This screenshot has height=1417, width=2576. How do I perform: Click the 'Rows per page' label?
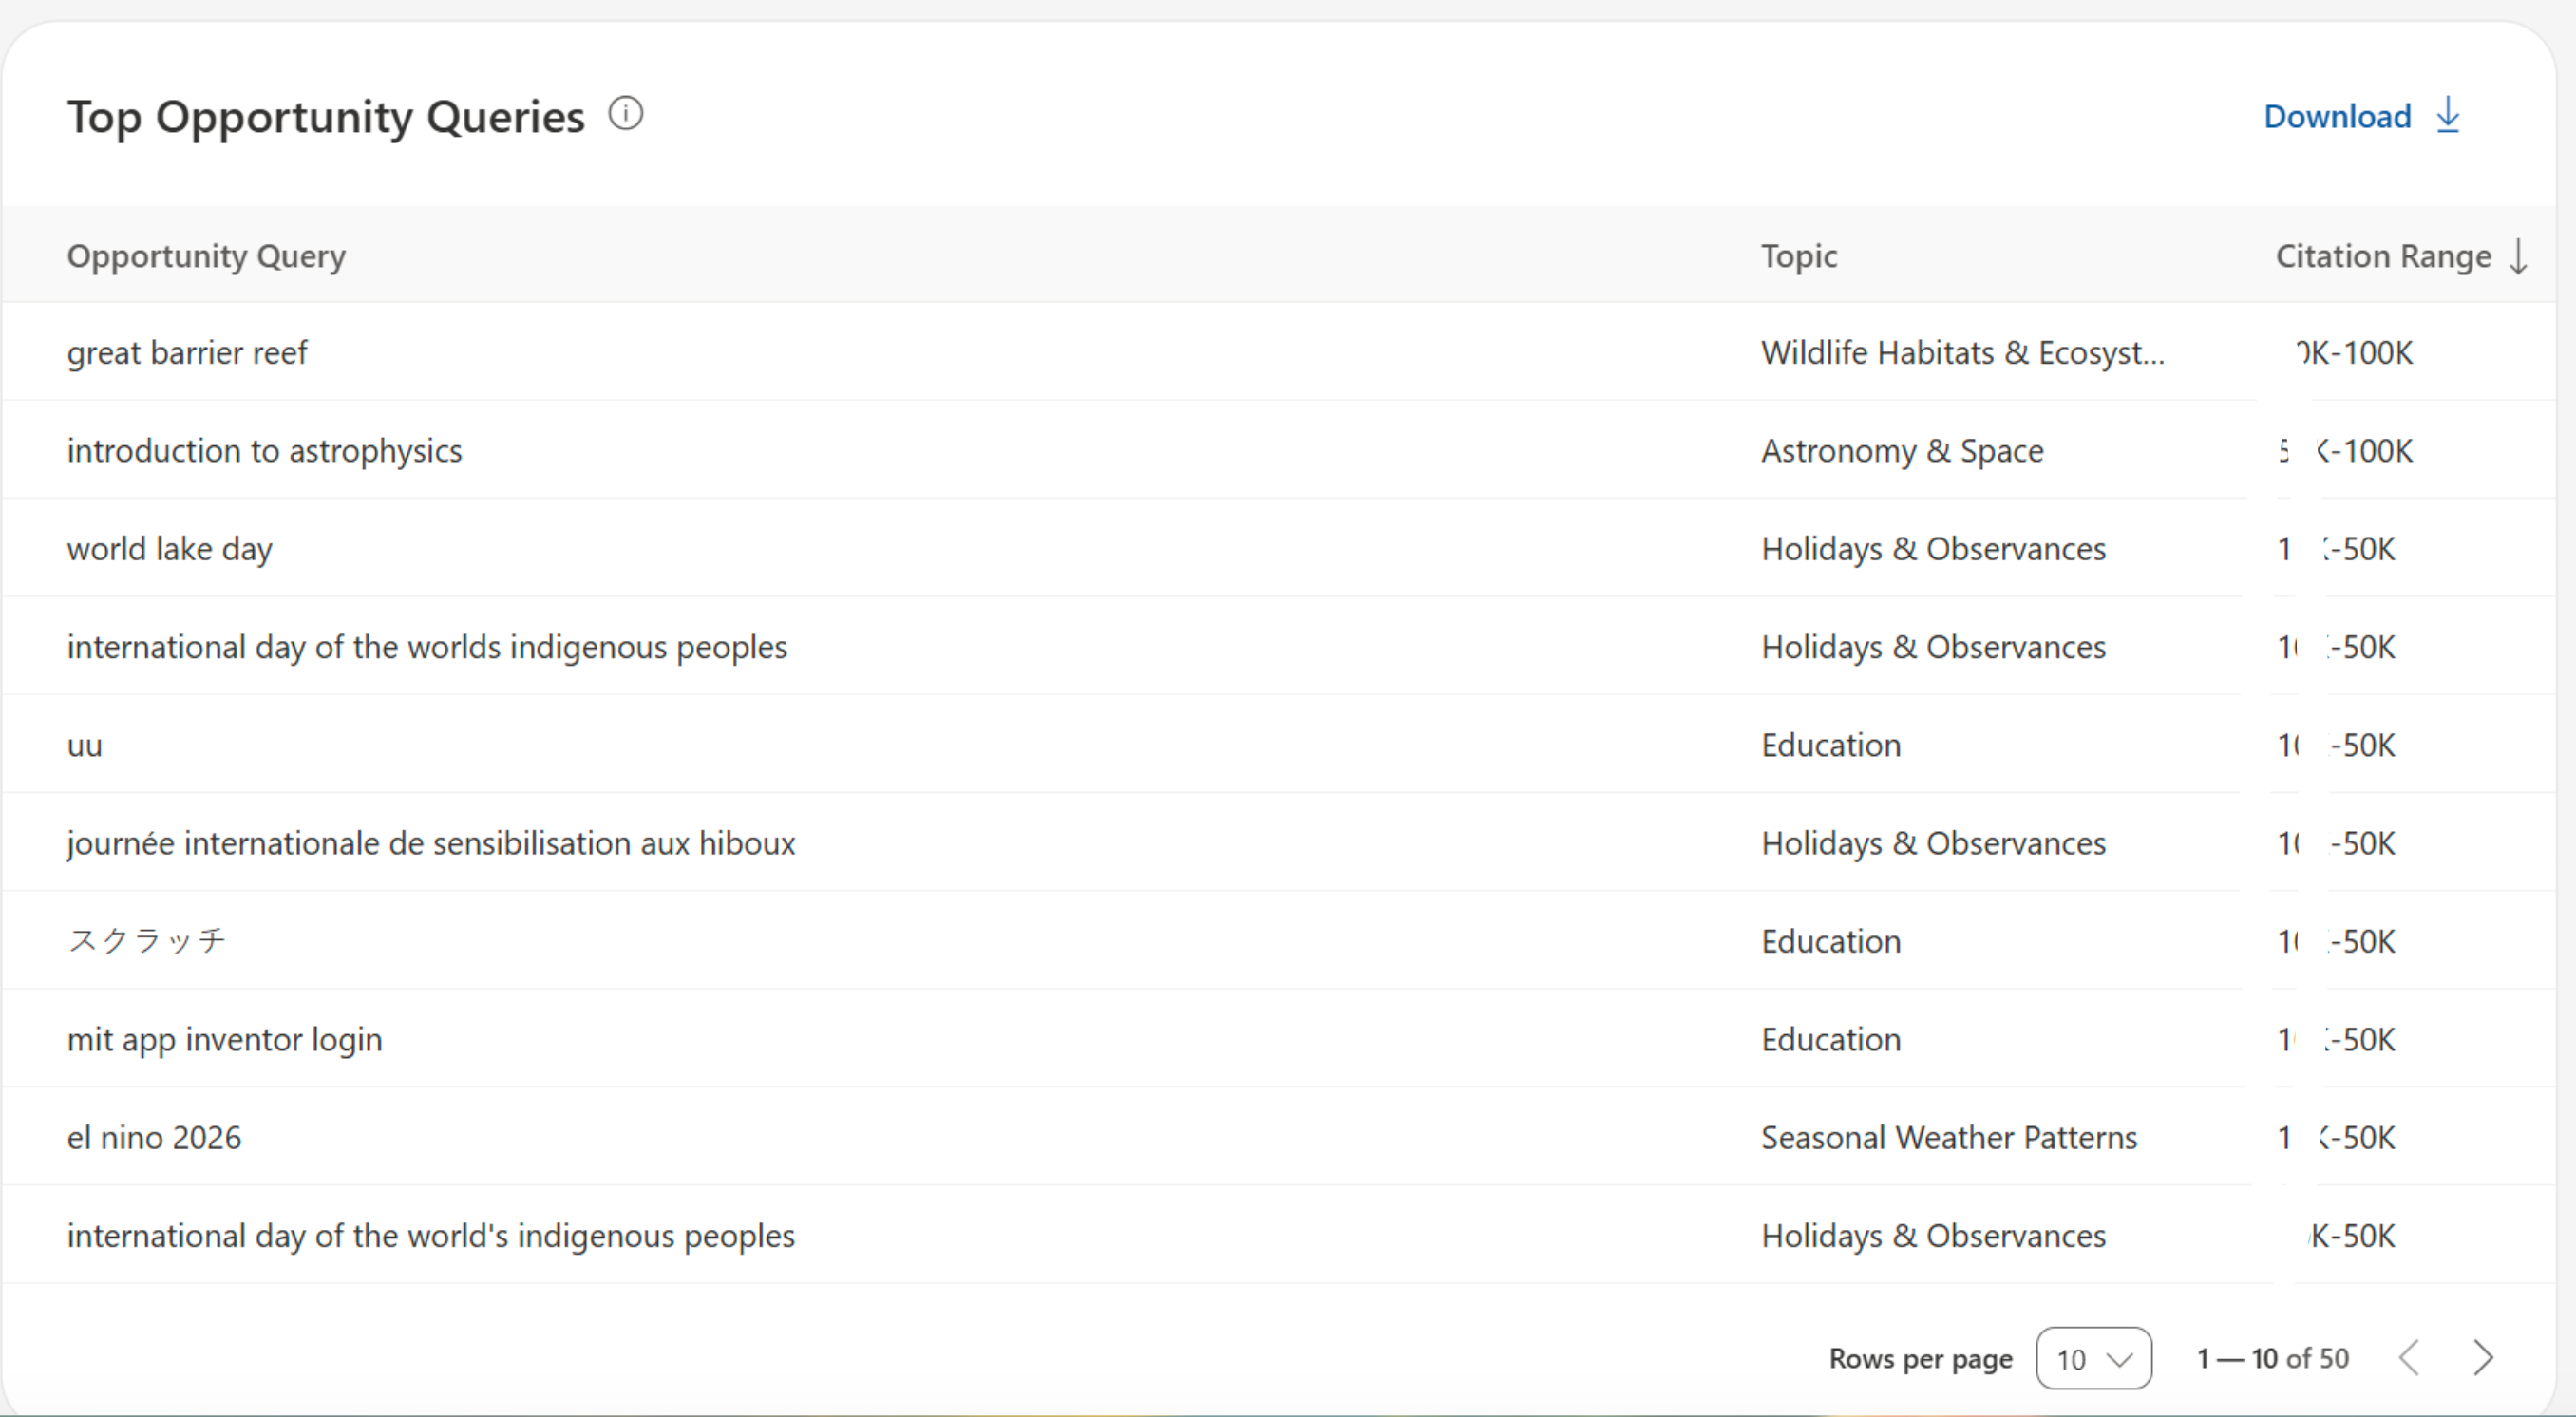coord(1920,1358)
